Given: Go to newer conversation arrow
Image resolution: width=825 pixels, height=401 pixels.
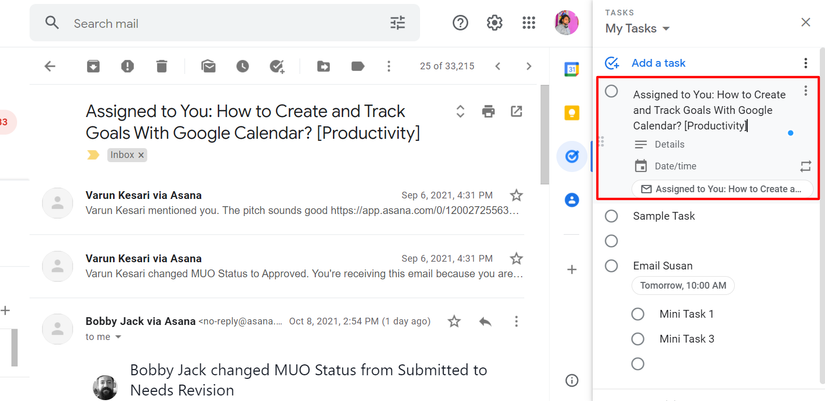Looking at the screenshot, I should pos(498,66).
